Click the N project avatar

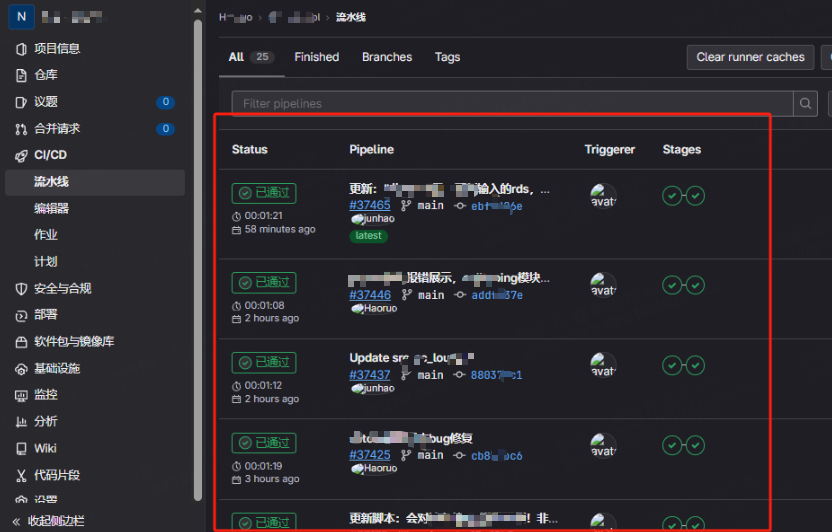22,16
